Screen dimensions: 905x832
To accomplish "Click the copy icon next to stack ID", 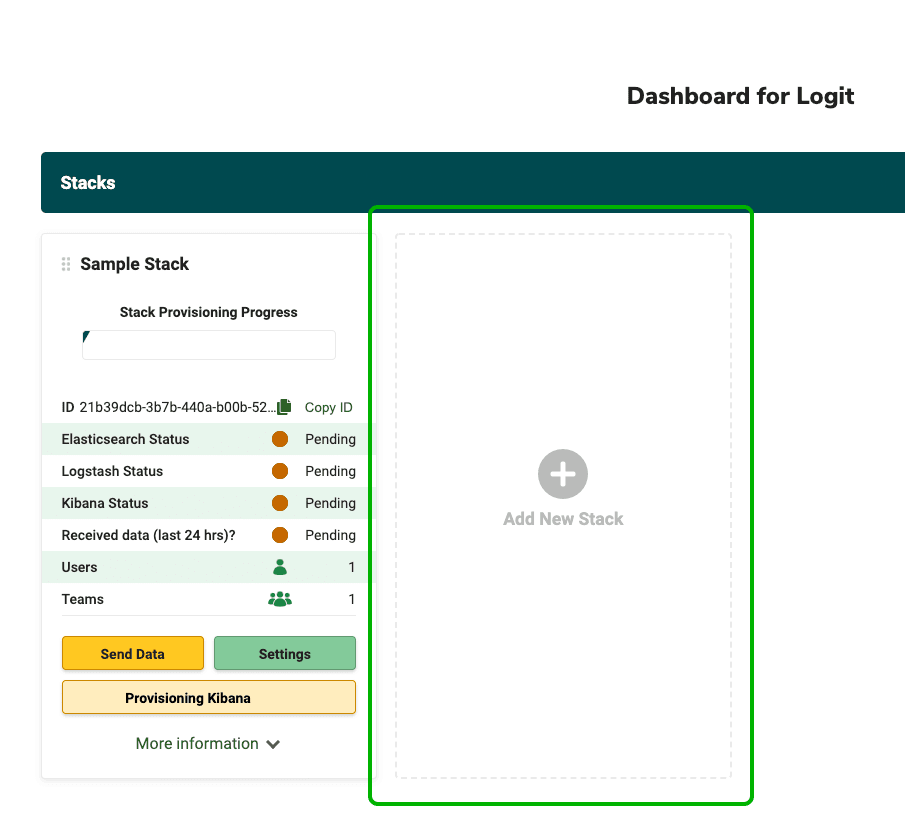I will pyautogui.click(x=284, y=407).
